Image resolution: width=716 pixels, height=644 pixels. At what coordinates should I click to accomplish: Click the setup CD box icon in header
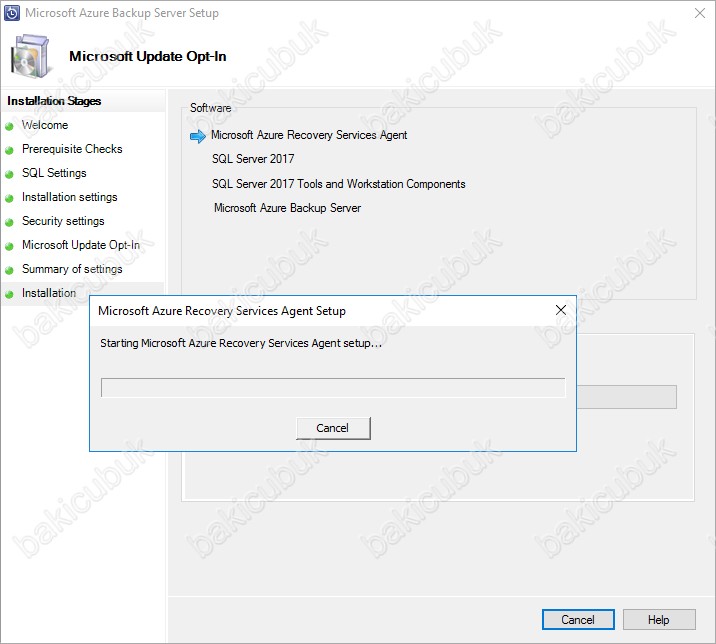pos(30,57)
